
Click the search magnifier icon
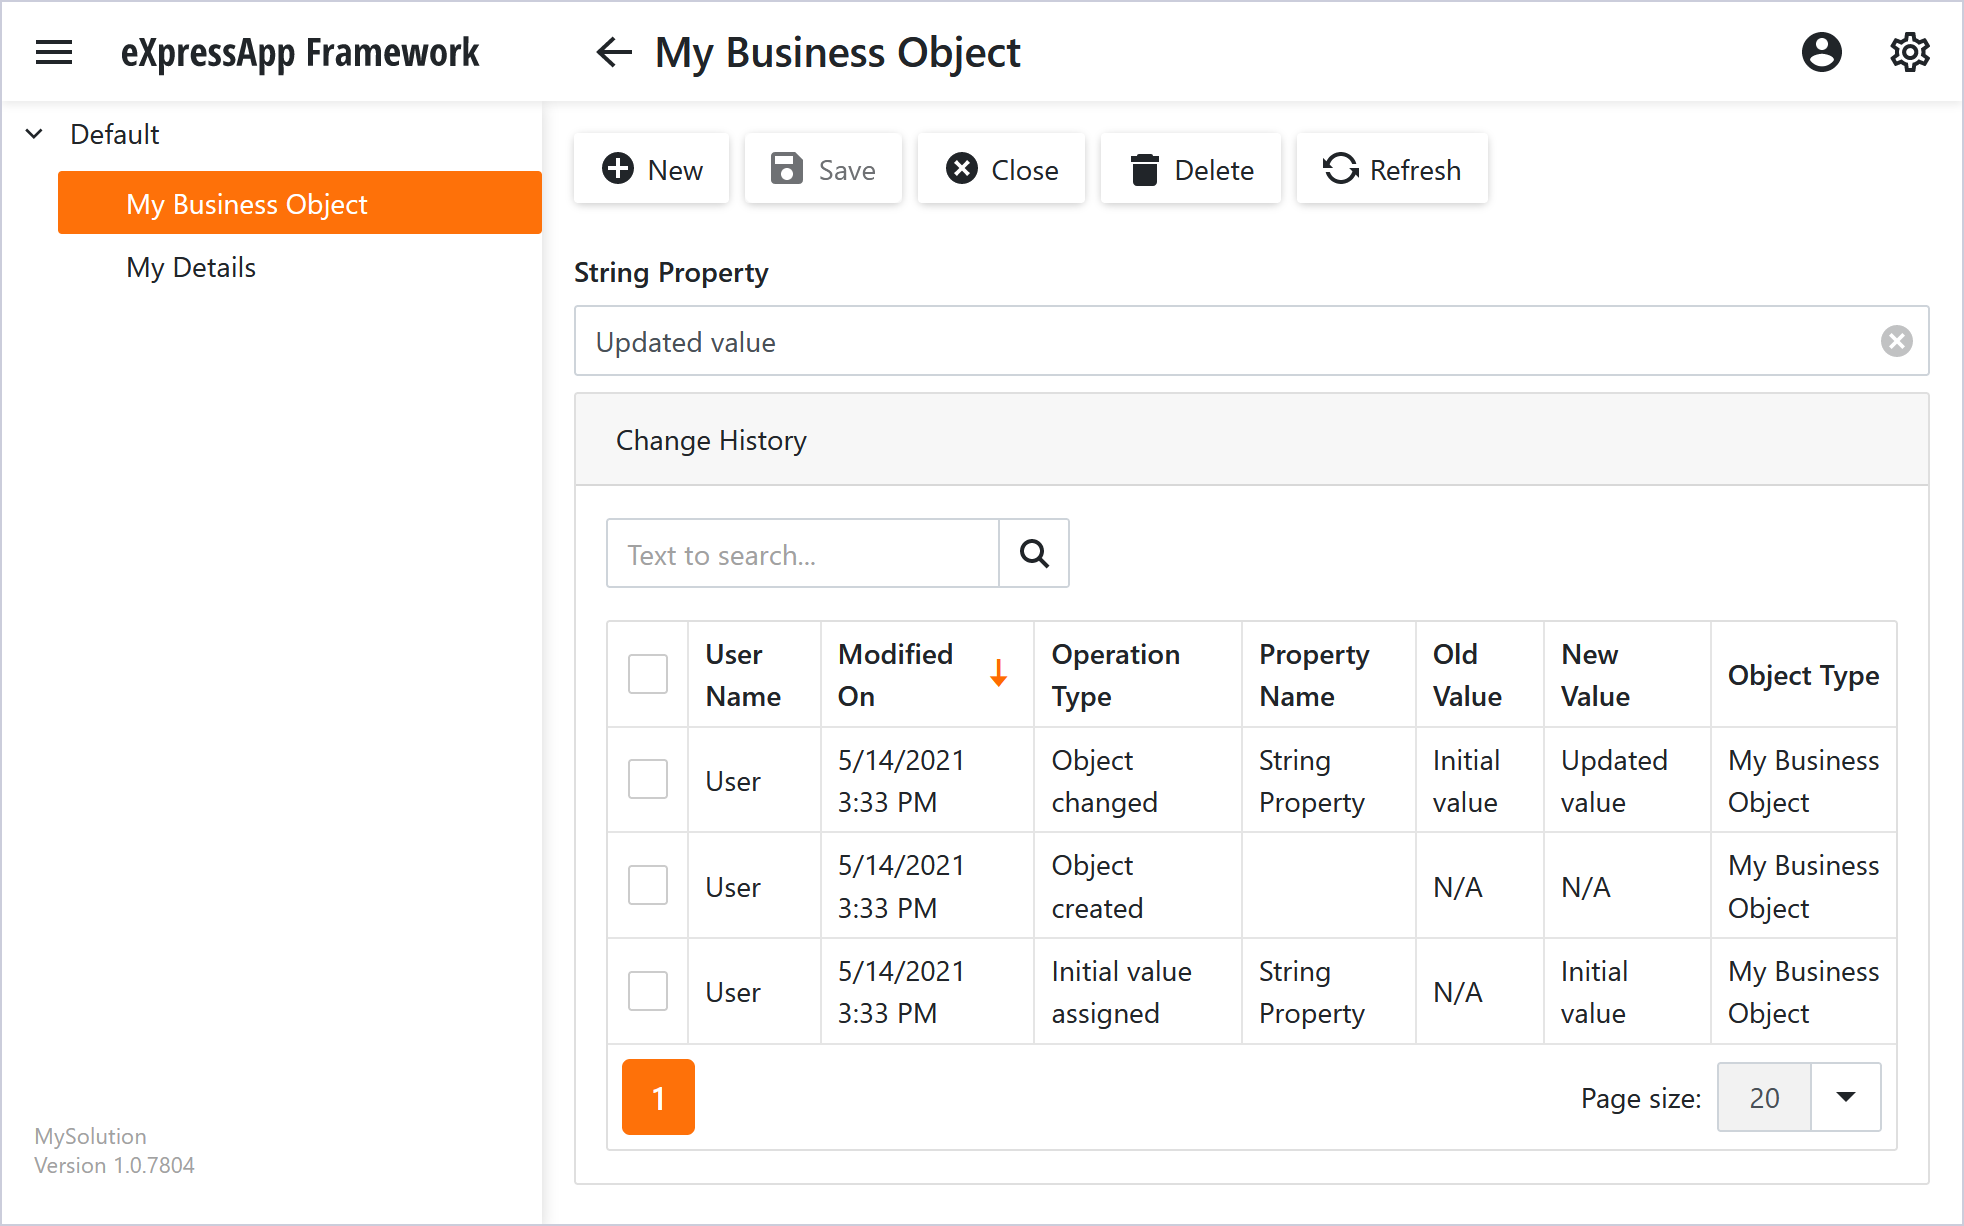pyautogui.click(x=1034, y=553)
